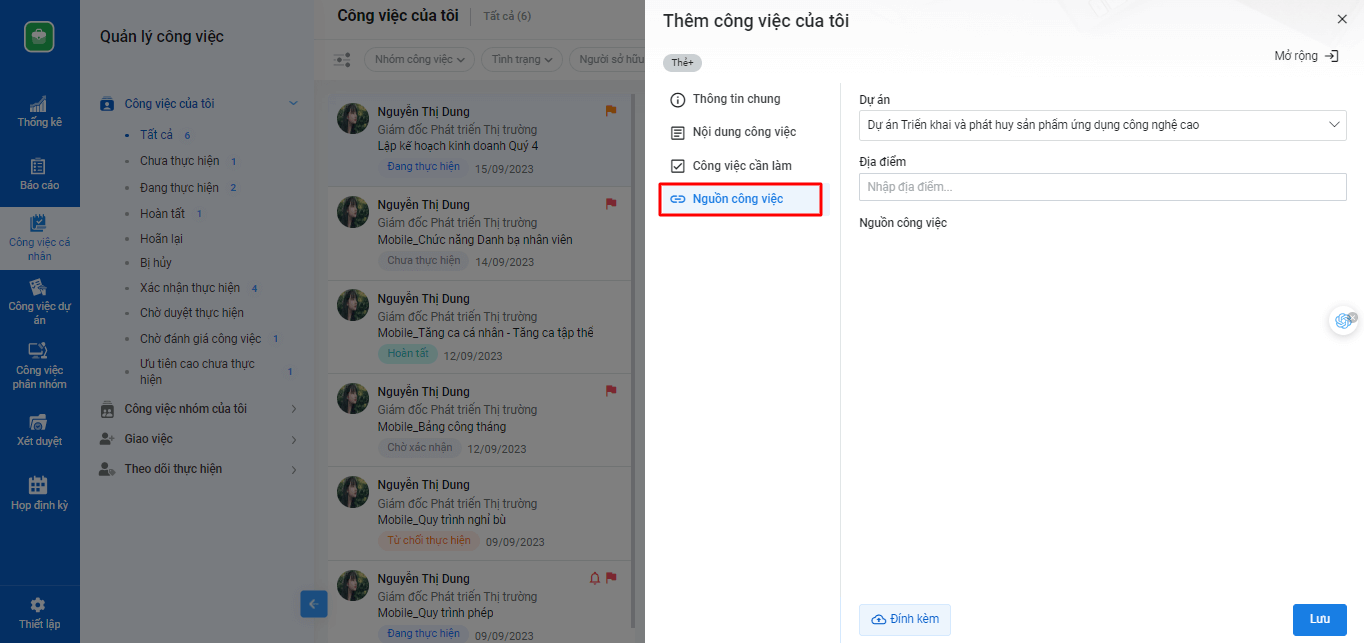Select Xác nhận thực hiện filter

click(x=190, y=288)
